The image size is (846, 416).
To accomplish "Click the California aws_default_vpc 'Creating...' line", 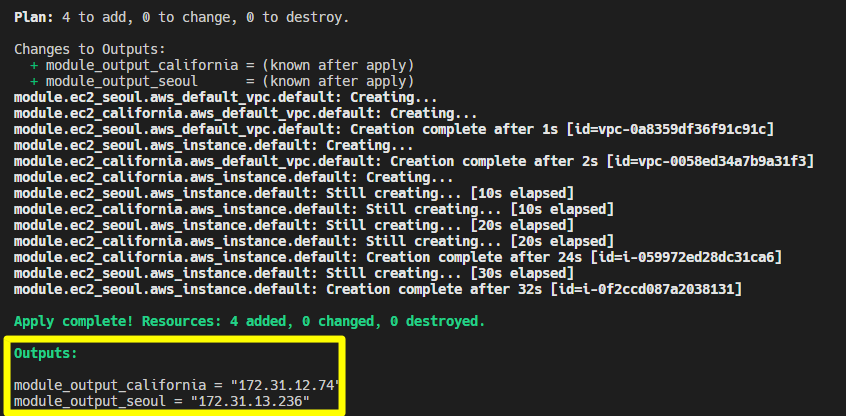I will (245, 114).
